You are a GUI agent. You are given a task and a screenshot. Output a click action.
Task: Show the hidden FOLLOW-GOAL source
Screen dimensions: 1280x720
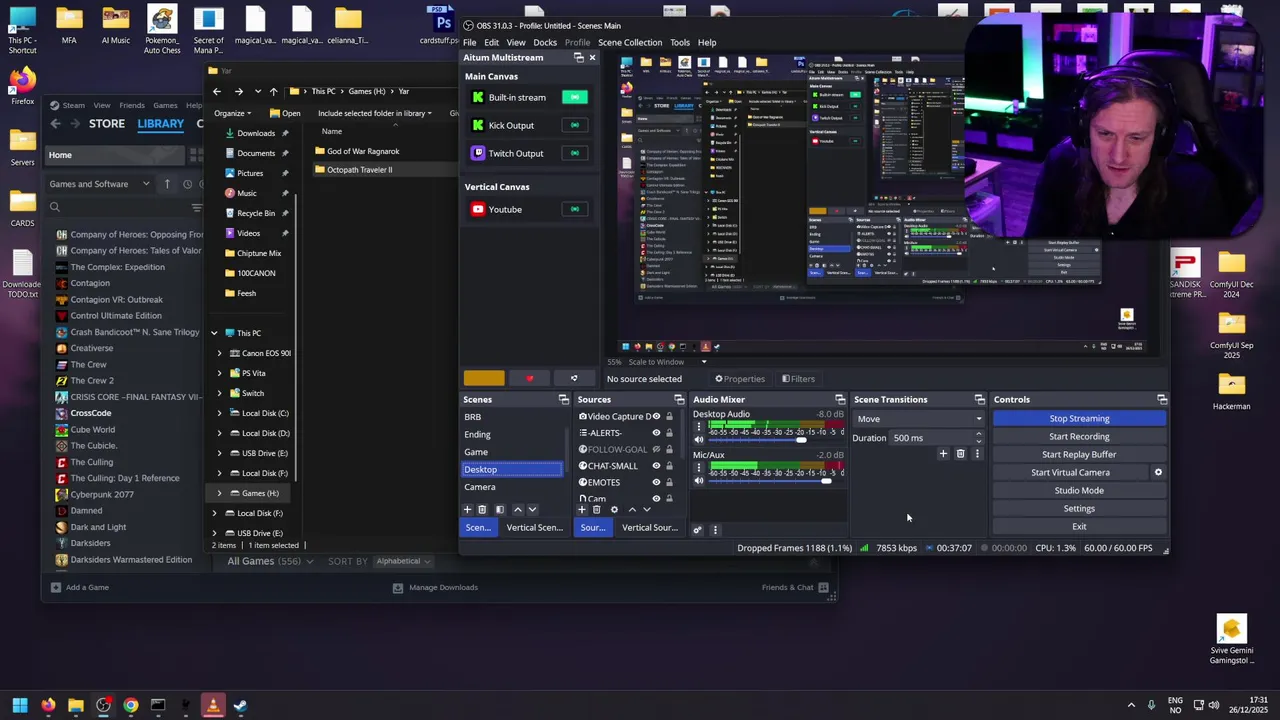pyautogui.click(x=656, y=449)
